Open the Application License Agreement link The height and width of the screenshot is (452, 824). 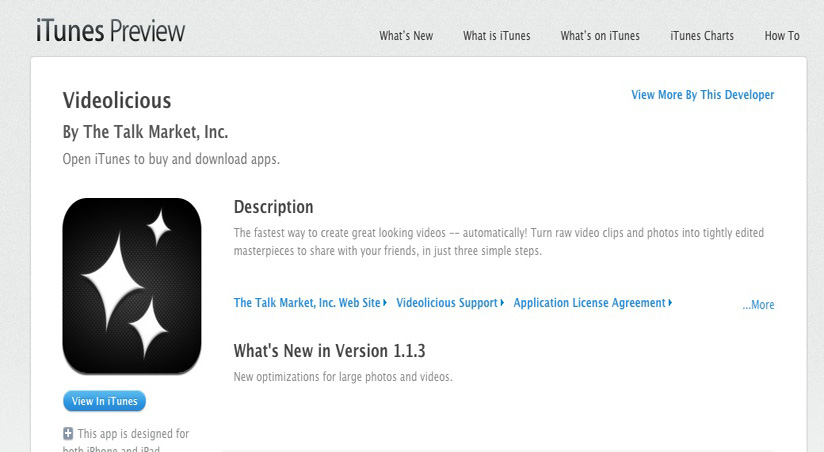tap(593, 303)
